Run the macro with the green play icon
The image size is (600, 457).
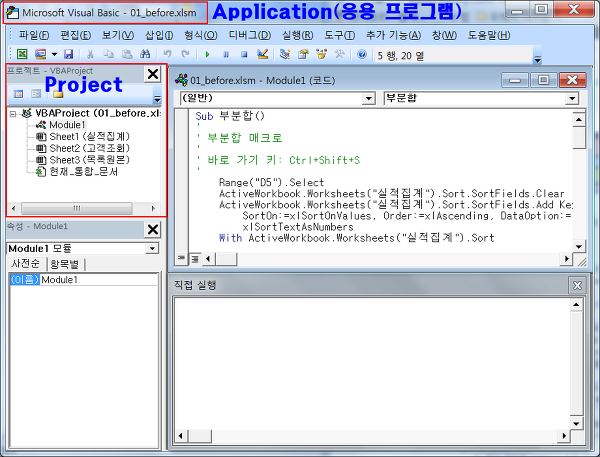pos(207,54)
